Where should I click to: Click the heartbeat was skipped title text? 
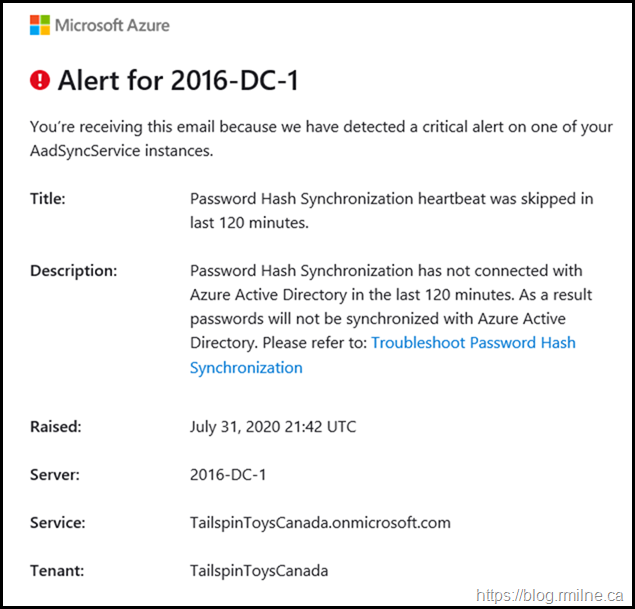click(x=391, y=199)
